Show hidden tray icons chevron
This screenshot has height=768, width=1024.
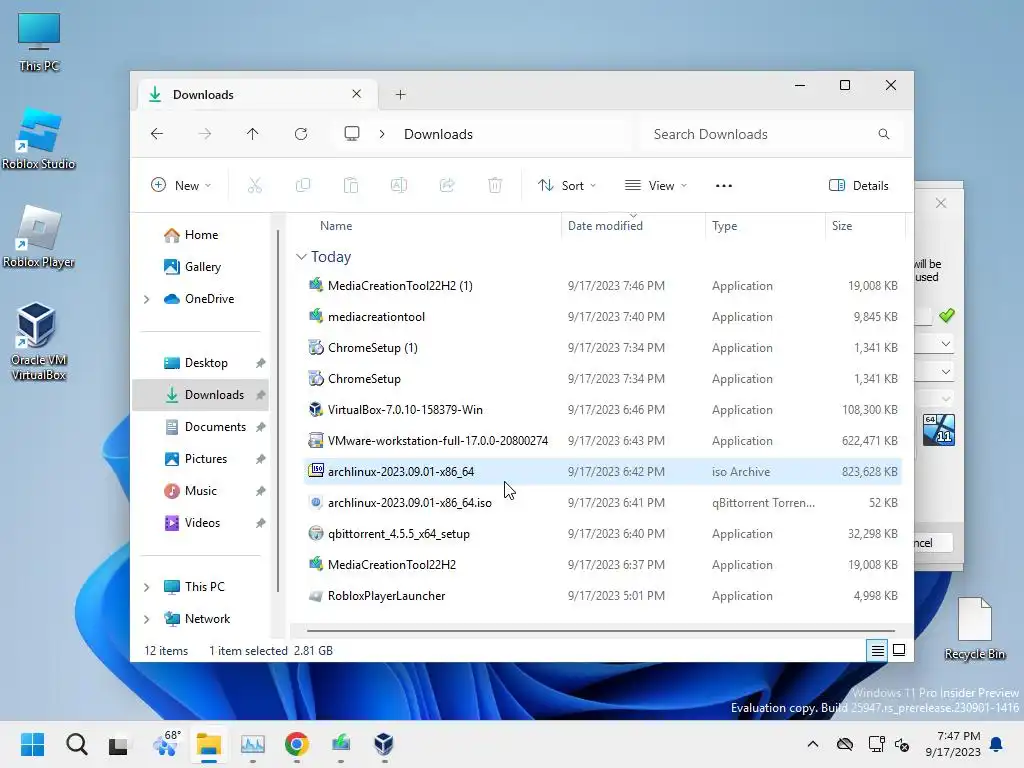812,744
